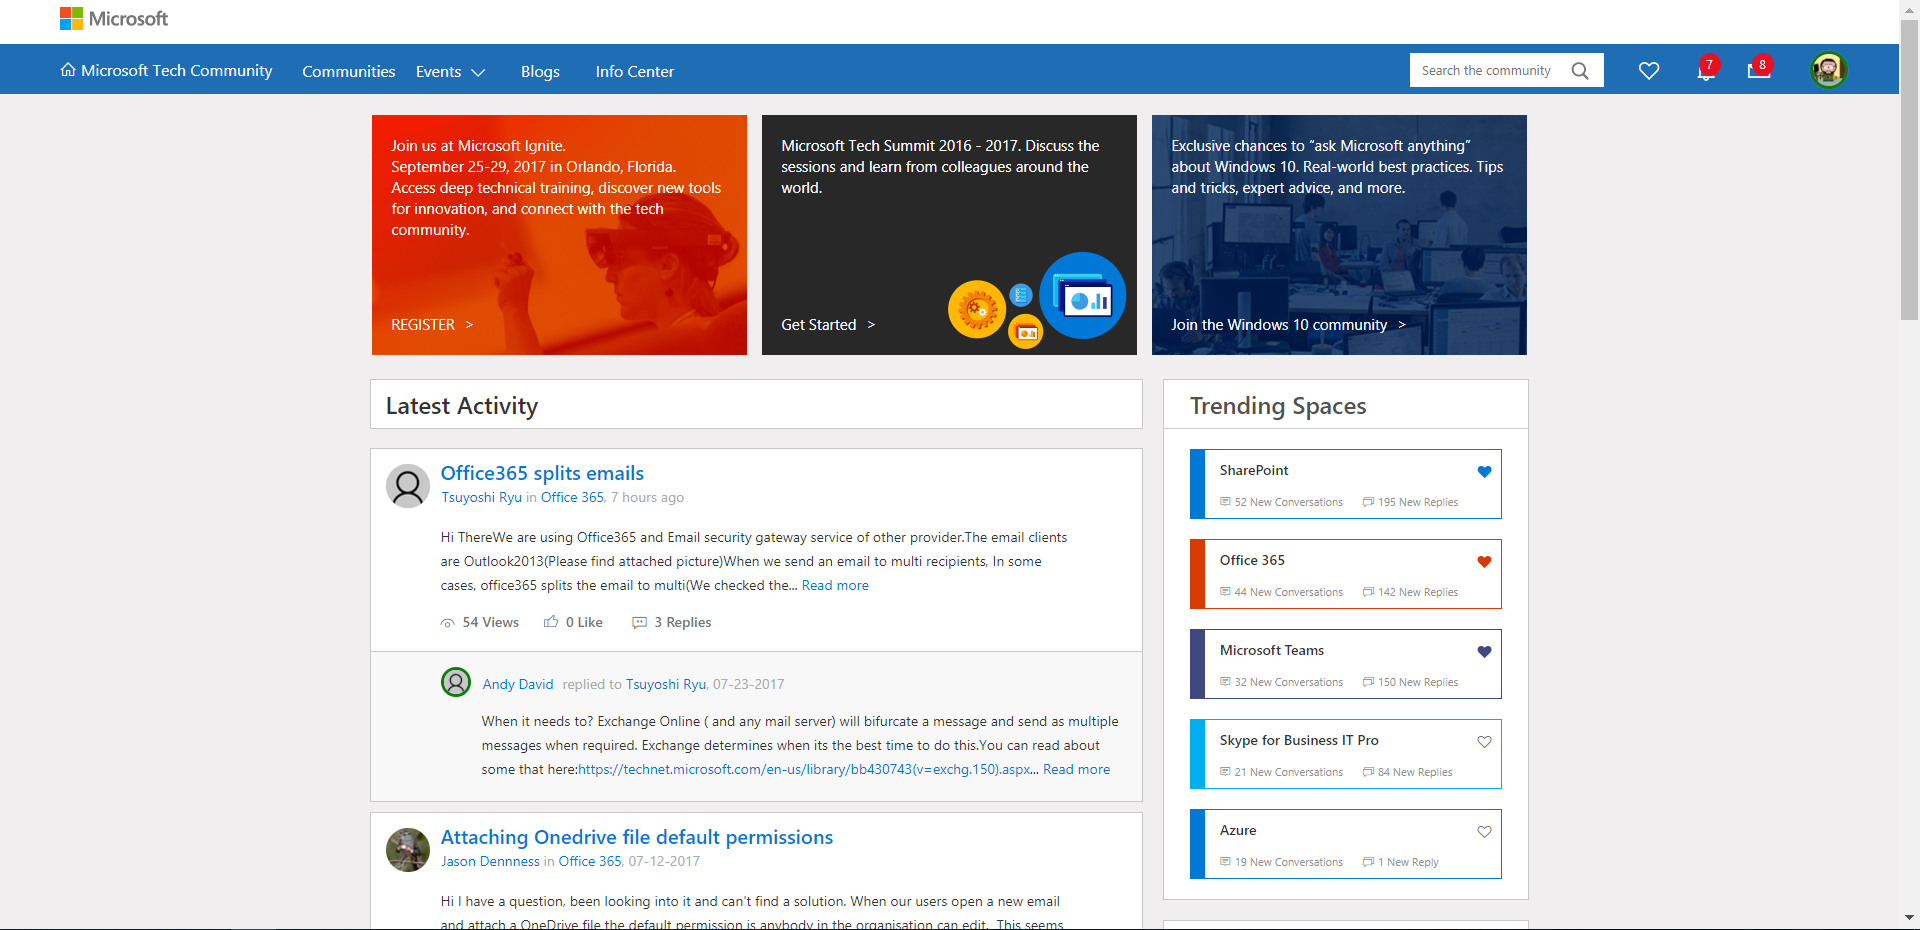Image resolution: width=1920 pixels, height=930 pixels.
Task: Click the page vertical scrollbar thumb
Action: coord(1909,170)
